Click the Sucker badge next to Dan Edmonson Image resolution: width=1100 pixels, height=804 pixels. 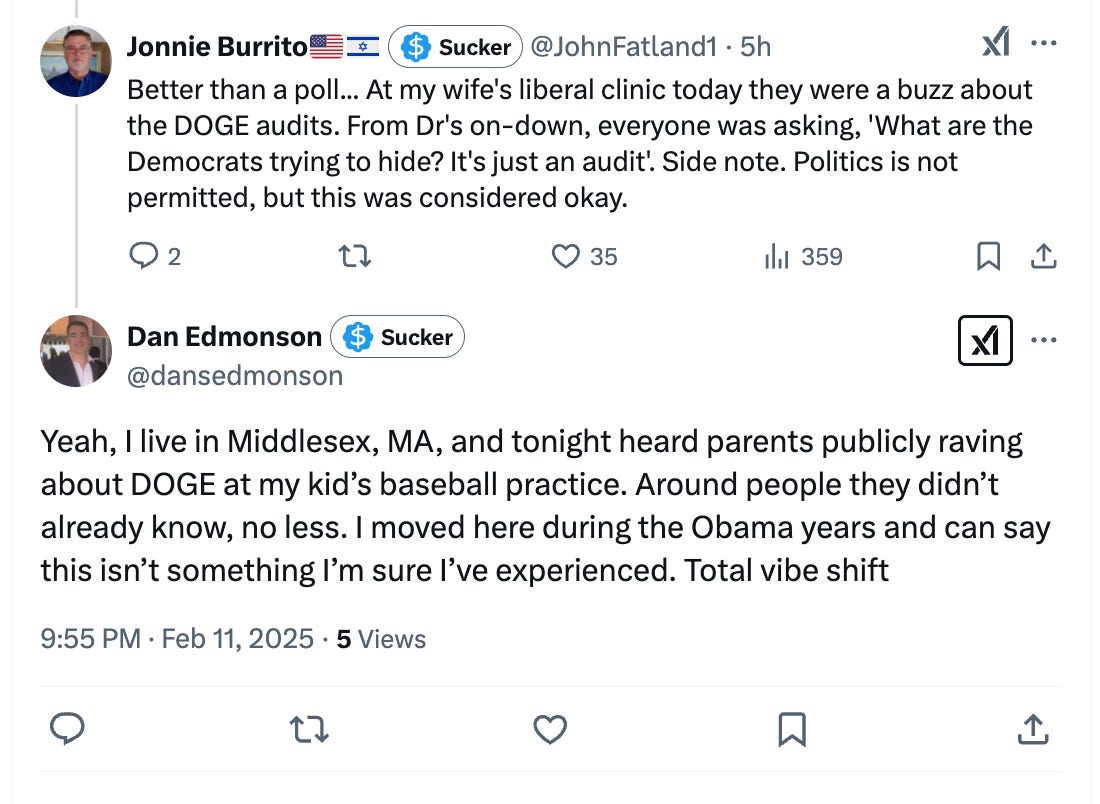click(x=397, y=337)
